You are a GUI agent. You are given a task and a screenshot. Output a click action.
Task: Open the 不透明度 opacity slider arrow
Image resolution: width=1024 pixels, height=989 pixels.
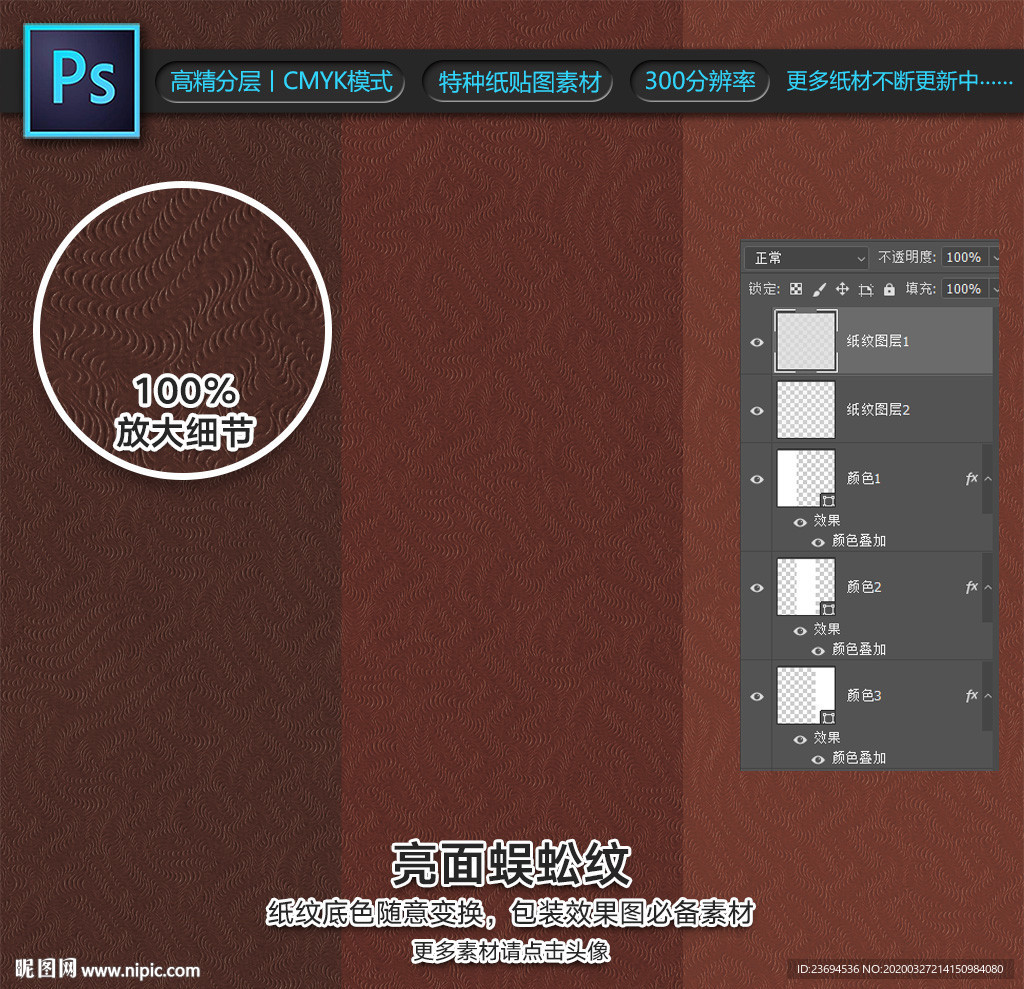(995, 258)
